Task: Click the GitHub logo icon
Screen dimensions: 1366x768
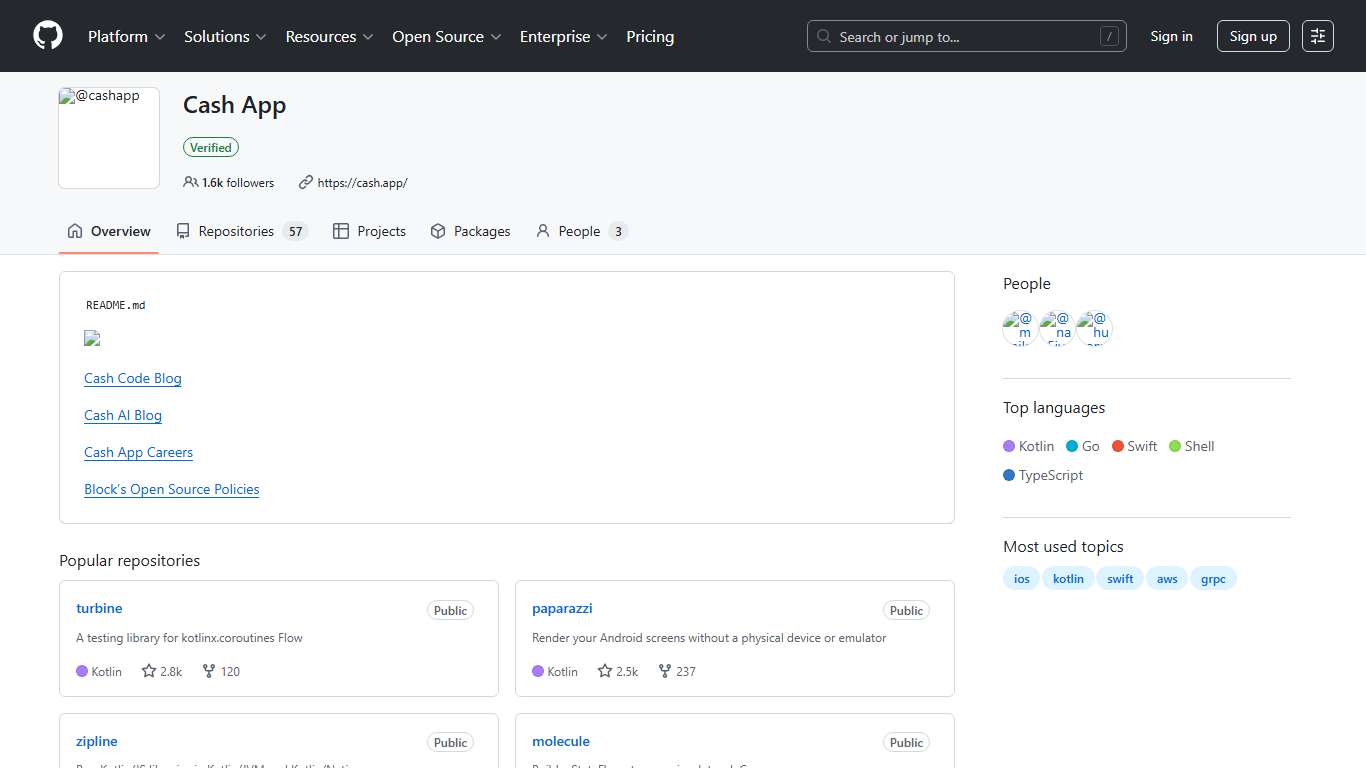Action: 47,36
